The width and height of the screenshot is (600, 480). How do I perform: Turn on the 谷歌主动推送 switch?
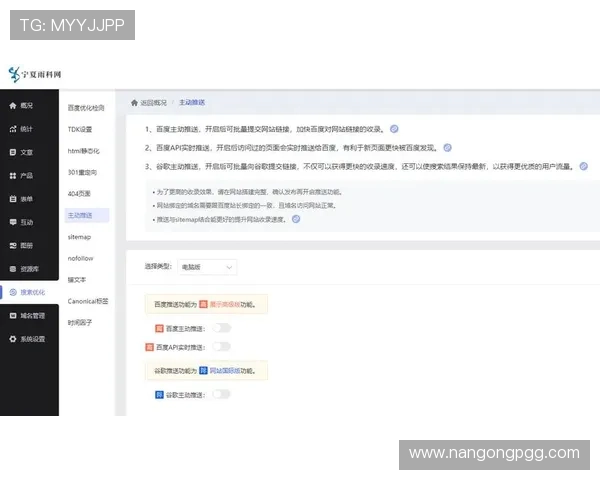pyautogui.click(x=222, y=394)
